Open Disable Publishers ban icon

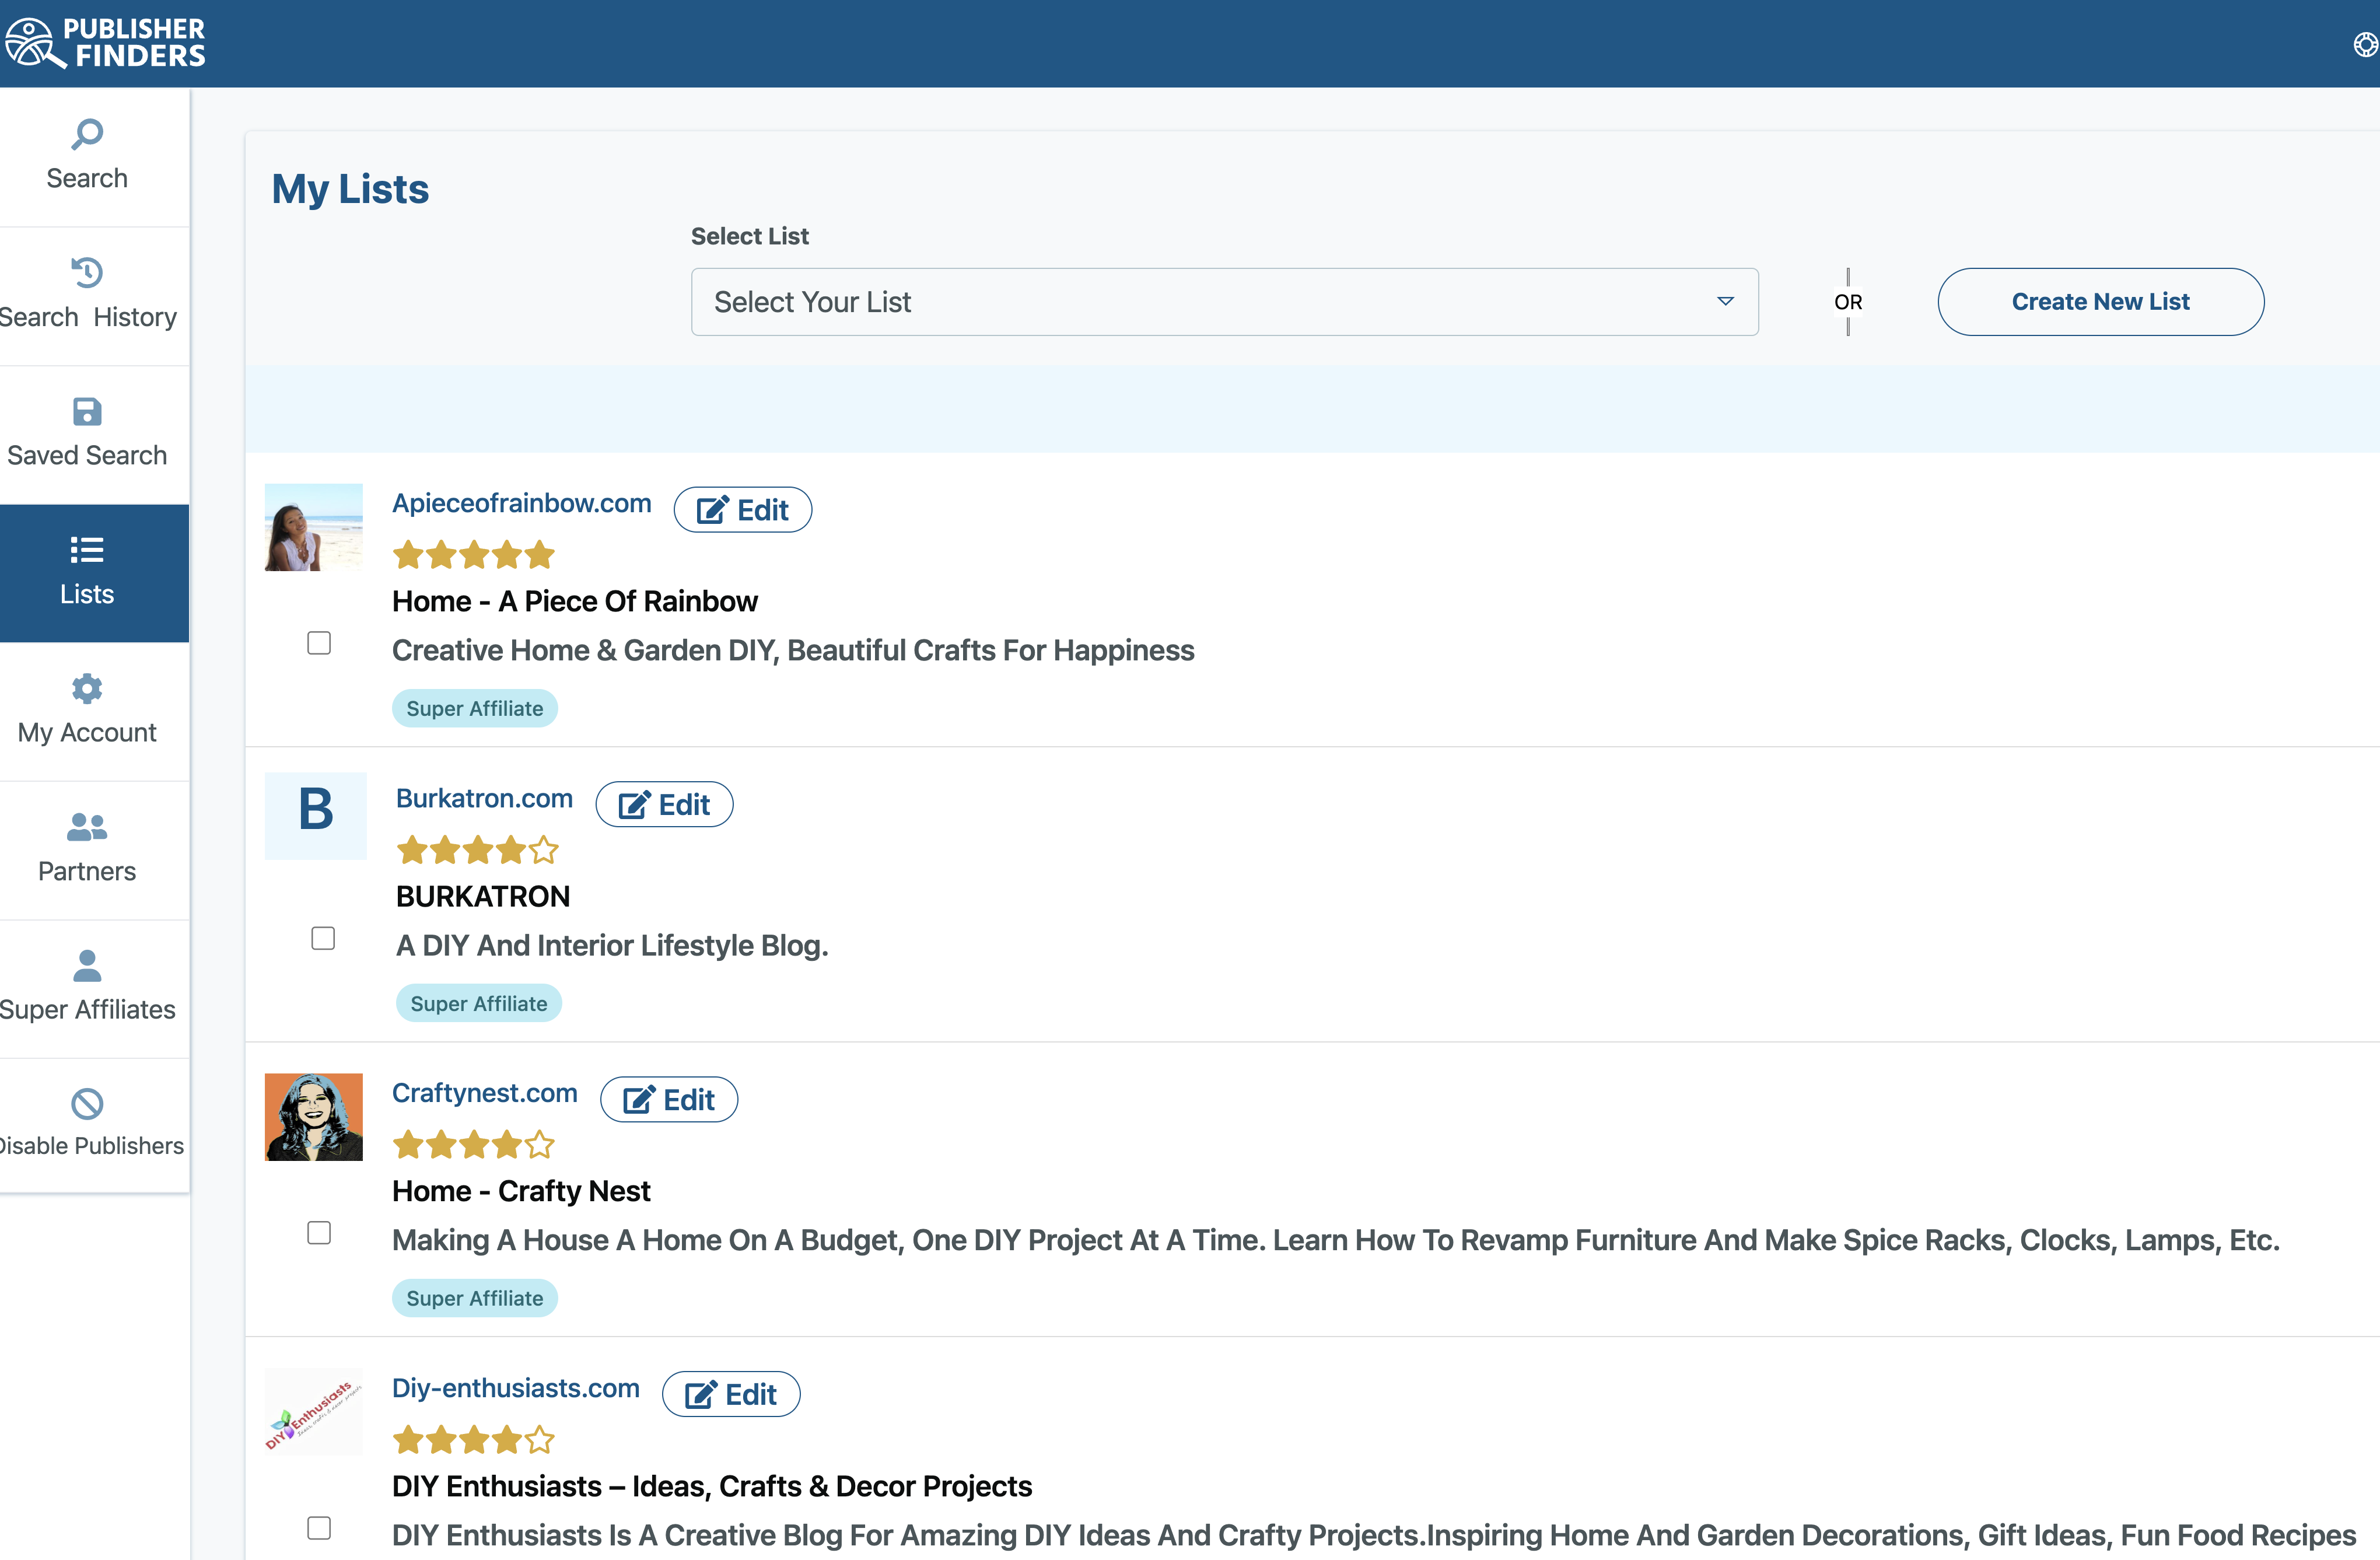[87, 1104]
